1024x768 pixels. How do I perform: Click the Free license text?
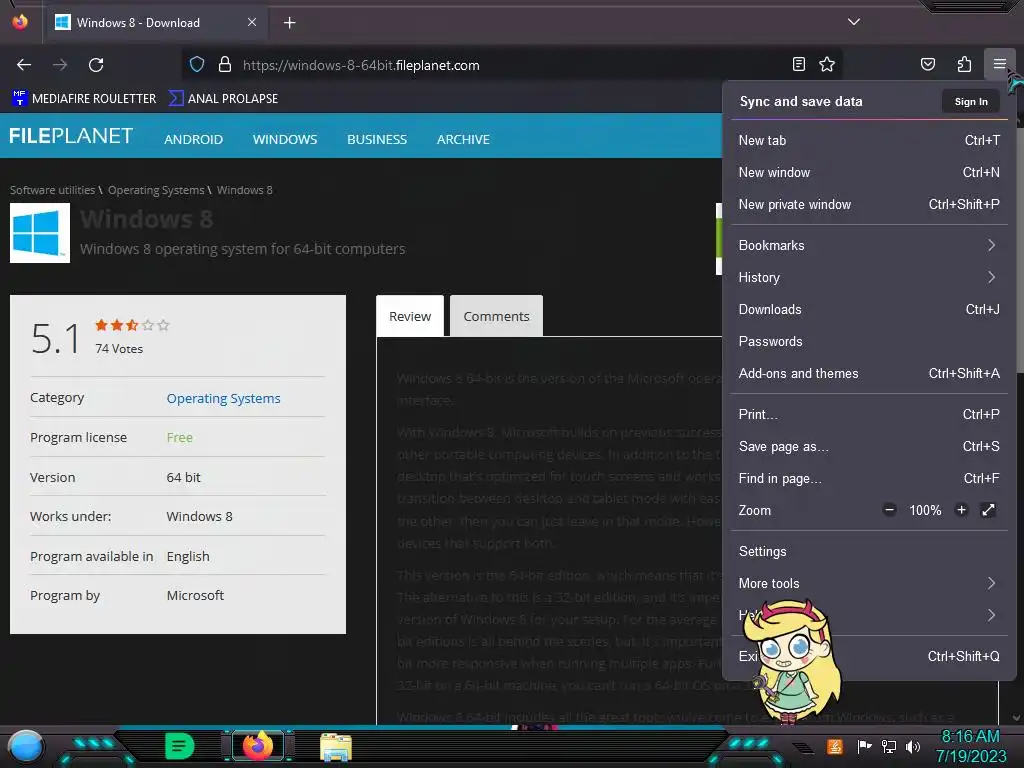(180, 438)
